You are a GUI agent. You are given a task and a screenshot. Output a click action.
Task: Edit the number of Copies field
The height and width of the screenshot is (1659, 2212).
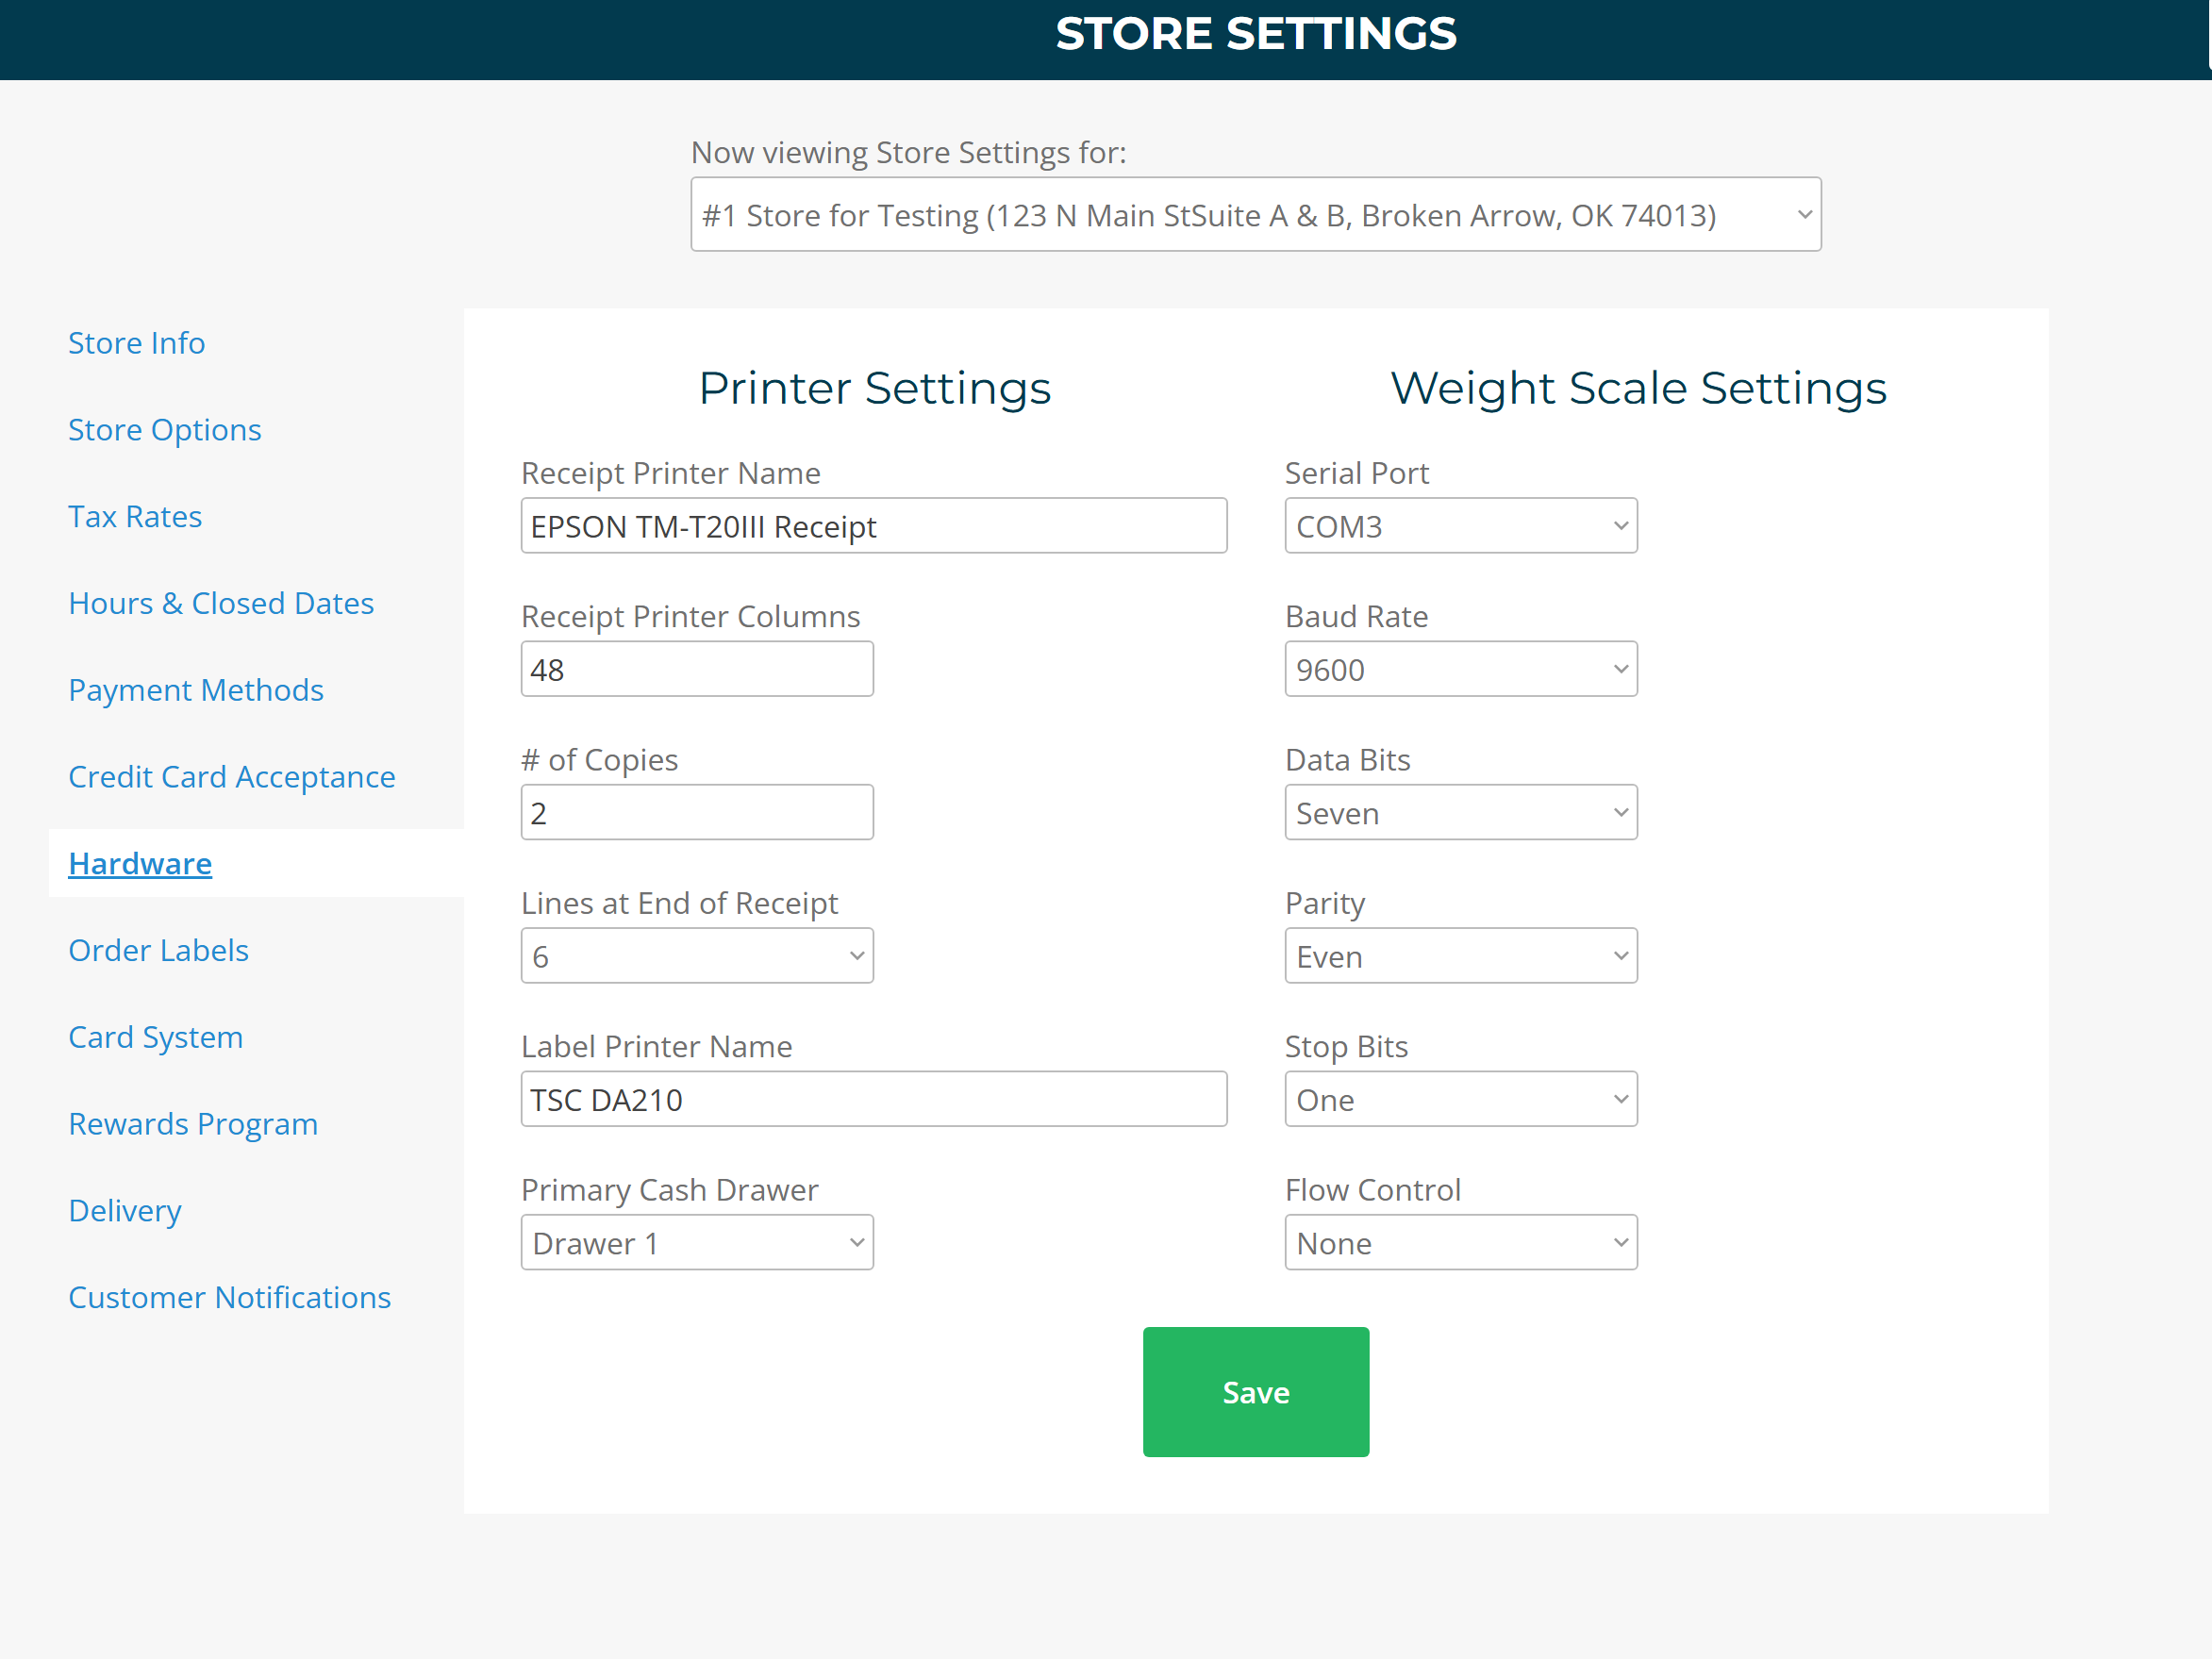point(697,813)
